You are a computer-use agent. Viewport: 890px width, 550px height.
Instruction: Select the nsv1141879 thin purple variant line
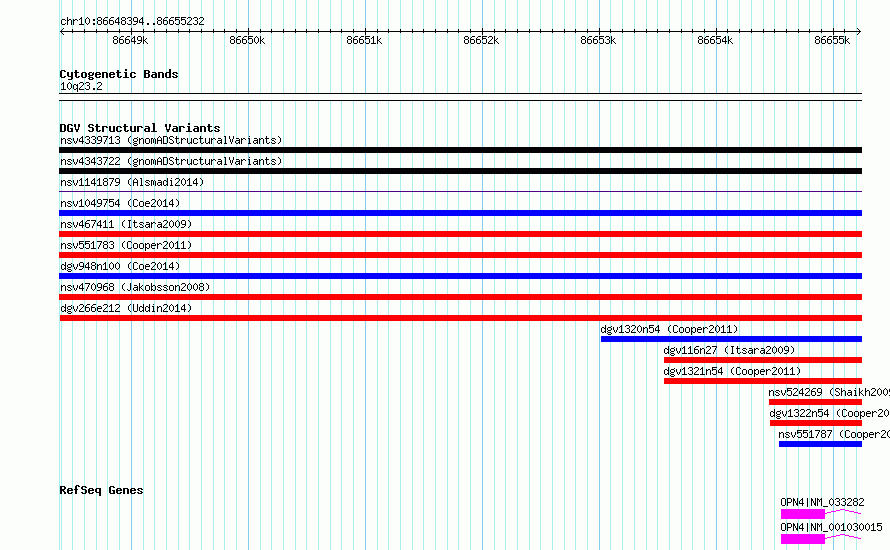point(460,191)
